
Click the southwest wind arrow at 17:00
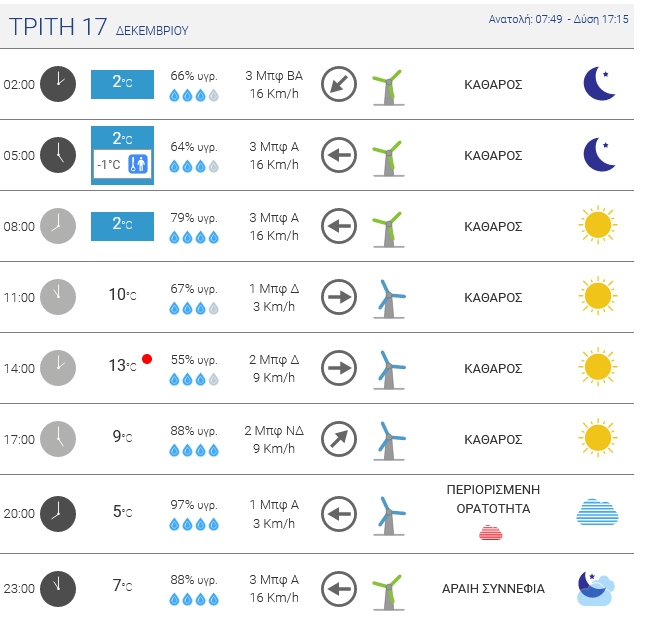(339, 438)
